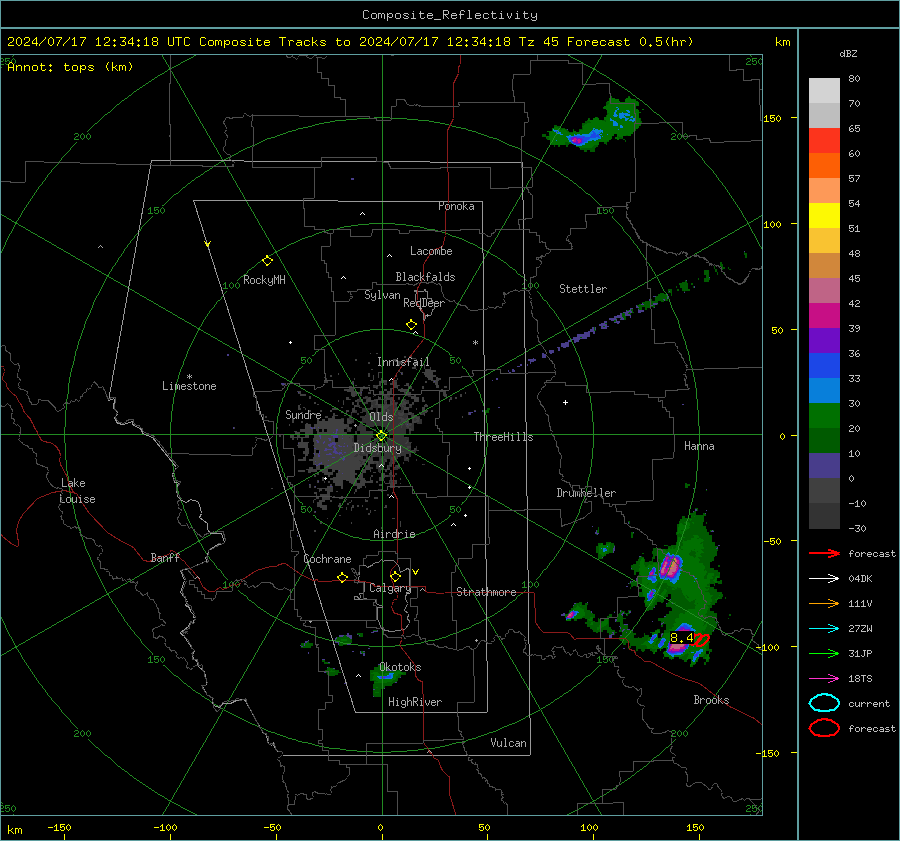Screen dimensions: 900x841
Task: Click the green 31JP arrow icon
Action: coord(824,653)
